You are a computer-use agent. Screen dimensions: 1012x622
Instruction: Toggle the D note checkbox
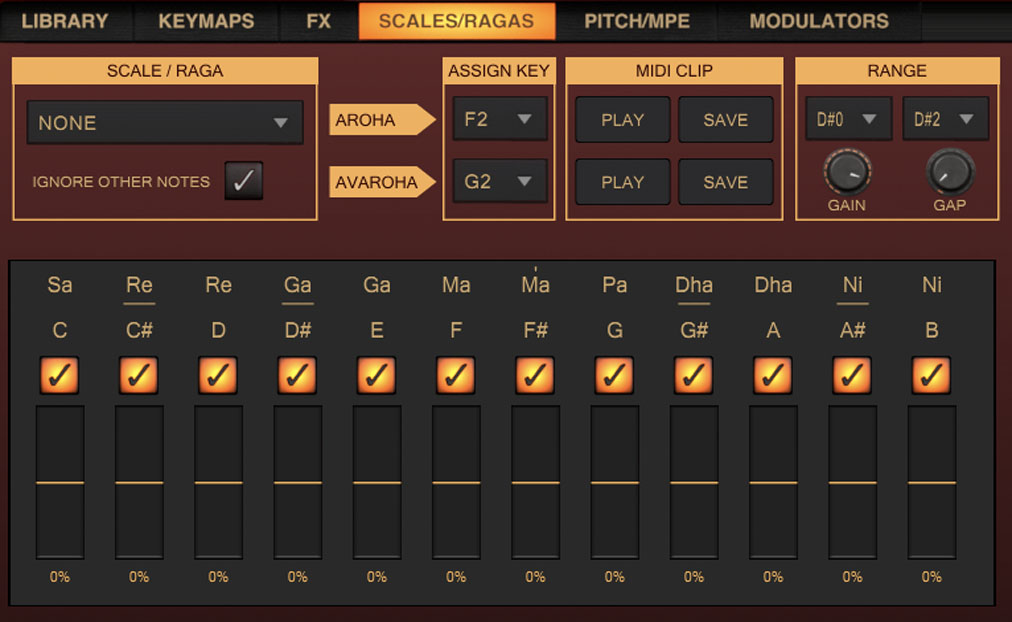218,375
